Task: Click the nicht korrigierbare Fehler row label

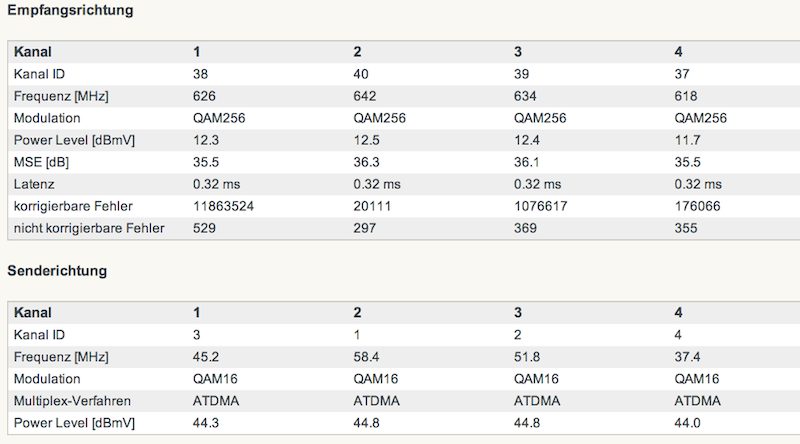Action: coord(89,228)
